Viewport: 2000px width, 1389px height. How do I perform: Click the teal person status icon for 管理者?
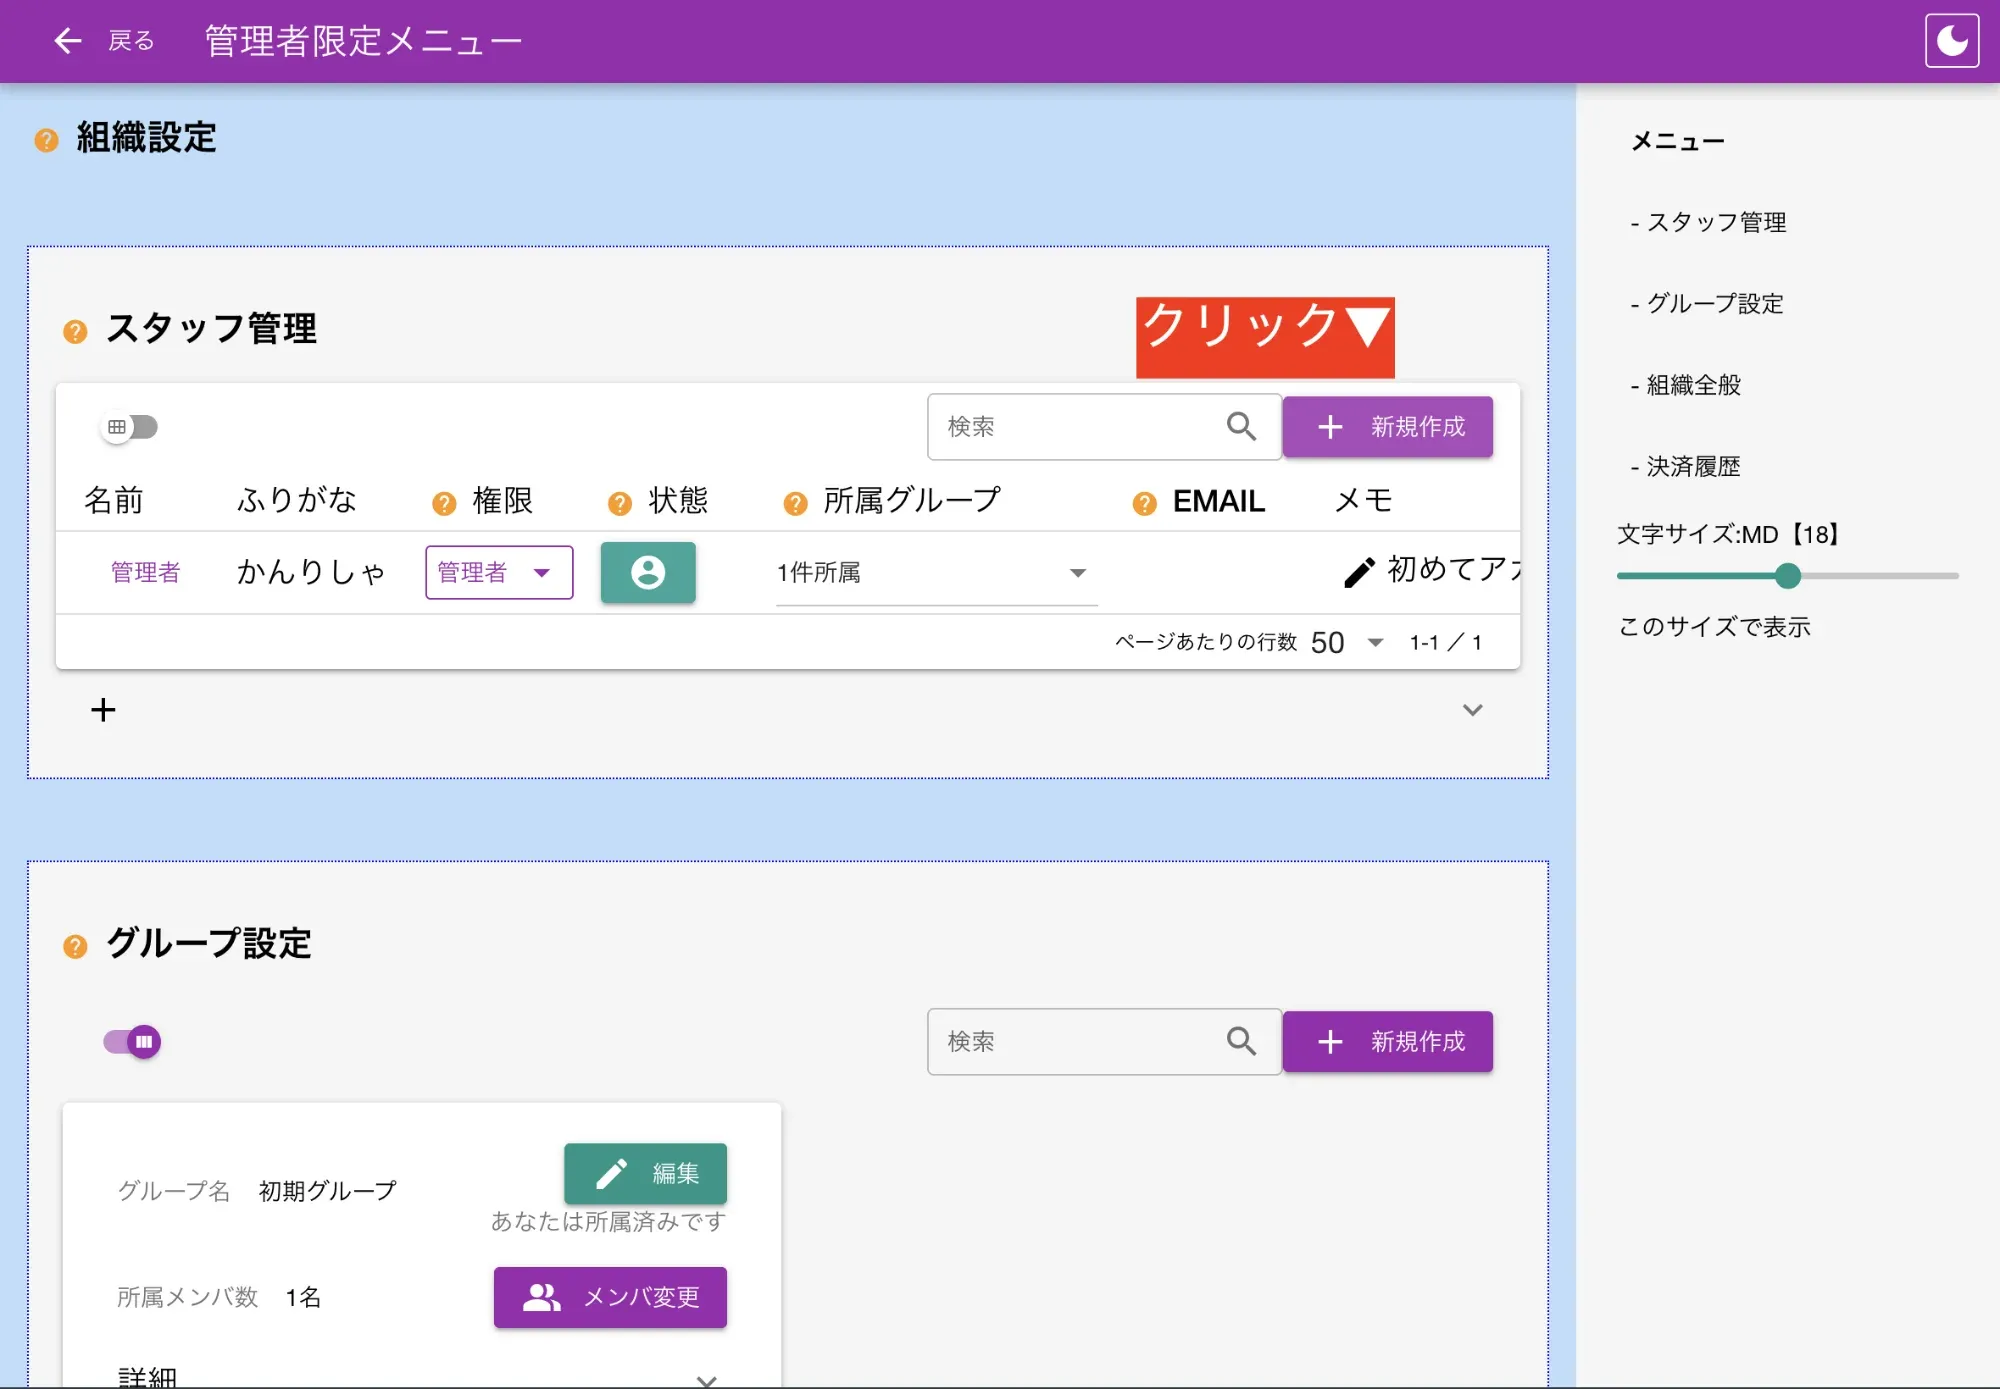[x=648, y=573]
